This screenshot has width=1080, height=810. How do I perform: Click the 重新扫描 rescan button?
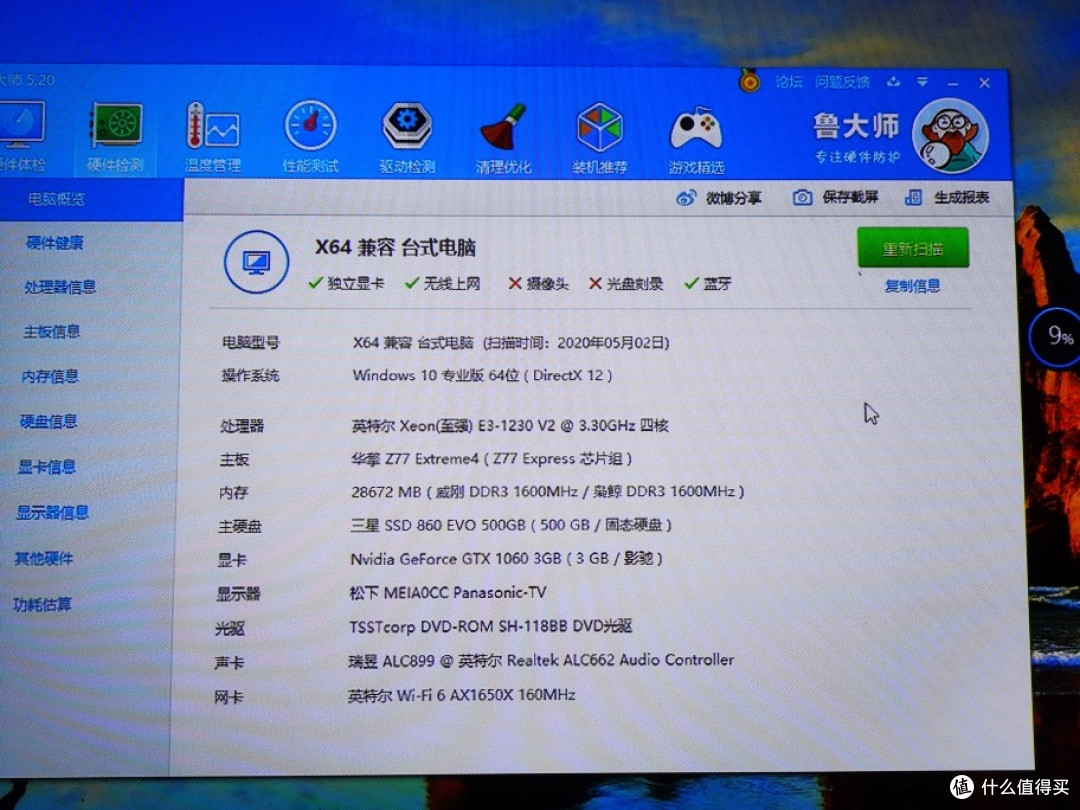pyautogui.click(x=913, y=248)
